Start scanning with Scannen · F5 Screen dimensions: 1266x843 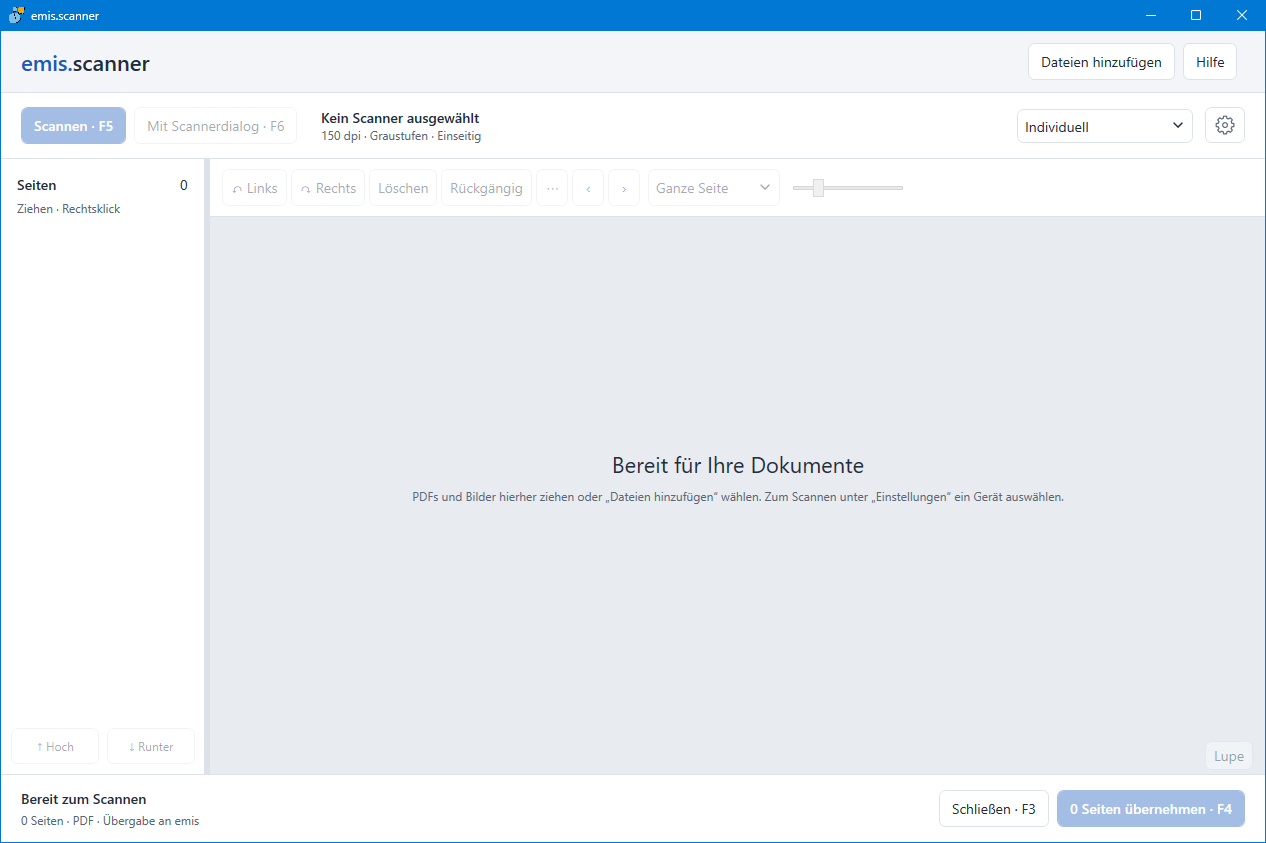coord(74,126)
